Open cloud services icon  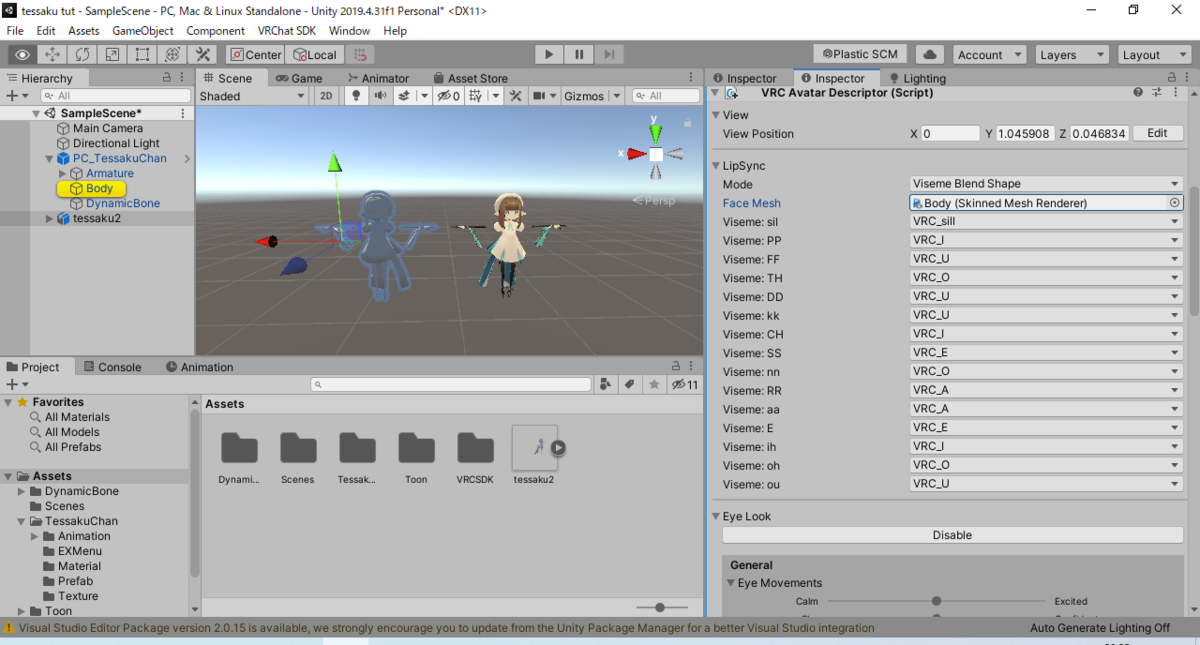[x=930, y=55]
